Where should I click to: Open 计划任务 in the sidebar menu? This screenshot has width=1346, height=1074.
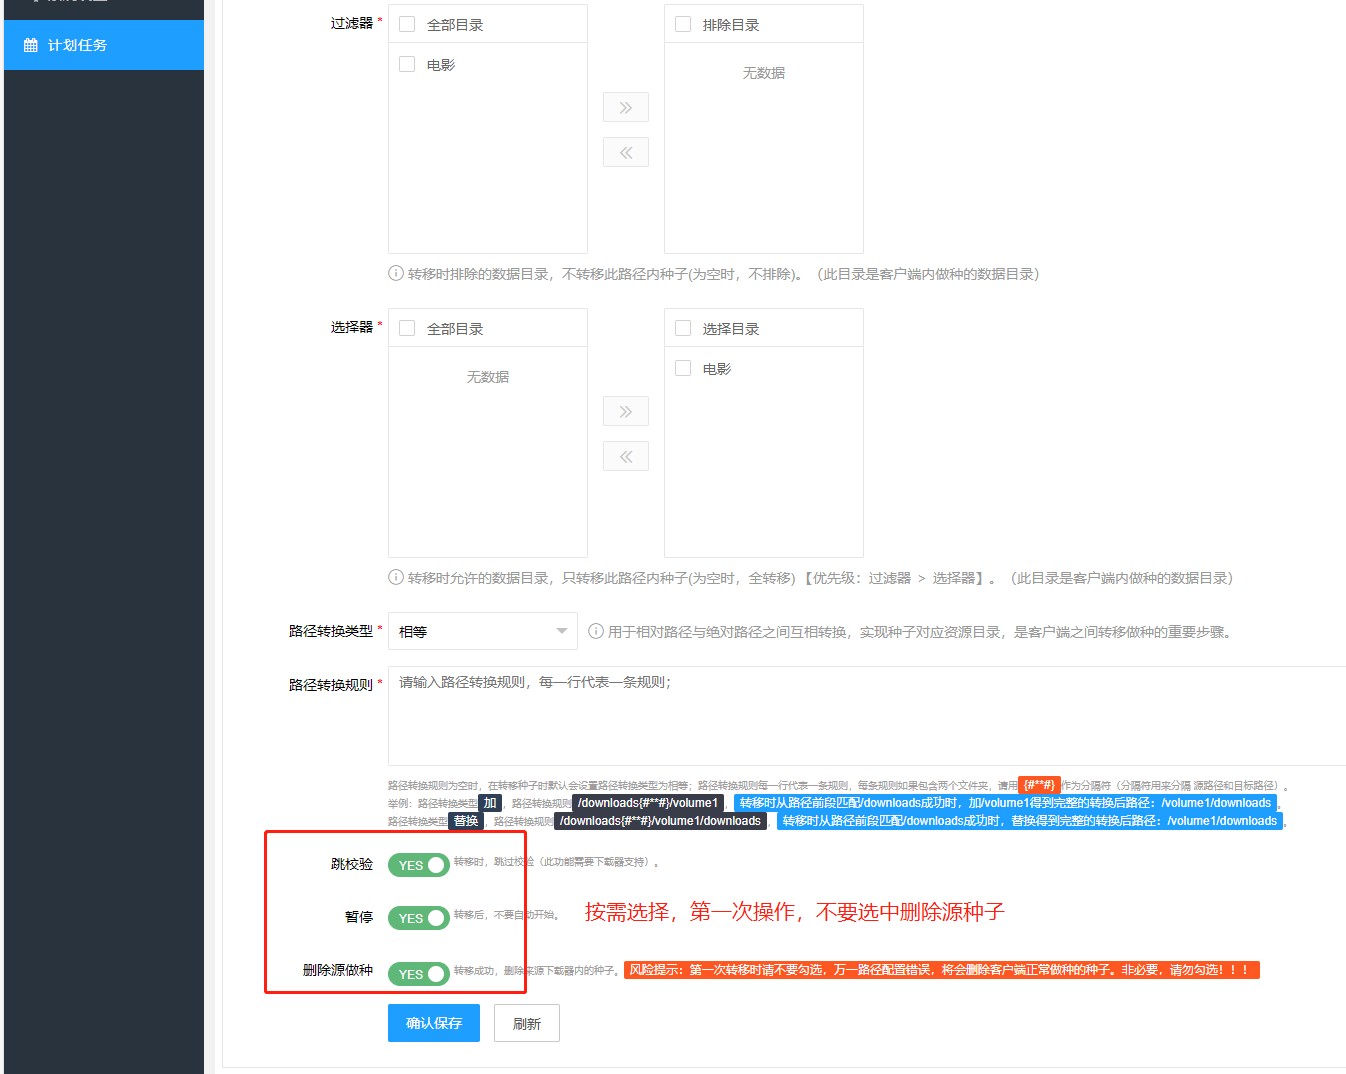point(78,45)
